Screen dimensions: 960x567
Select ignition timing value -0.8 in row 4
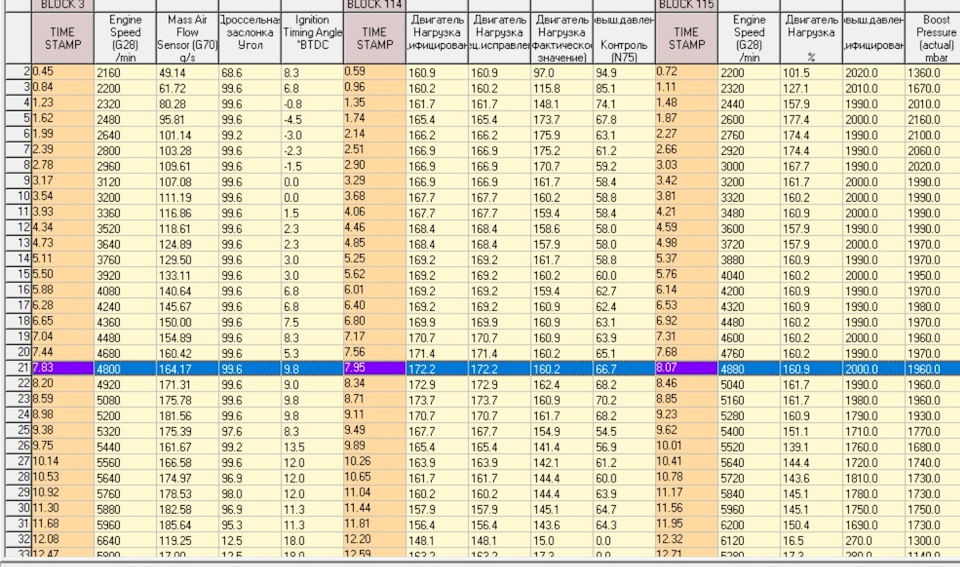pos(312,103)
